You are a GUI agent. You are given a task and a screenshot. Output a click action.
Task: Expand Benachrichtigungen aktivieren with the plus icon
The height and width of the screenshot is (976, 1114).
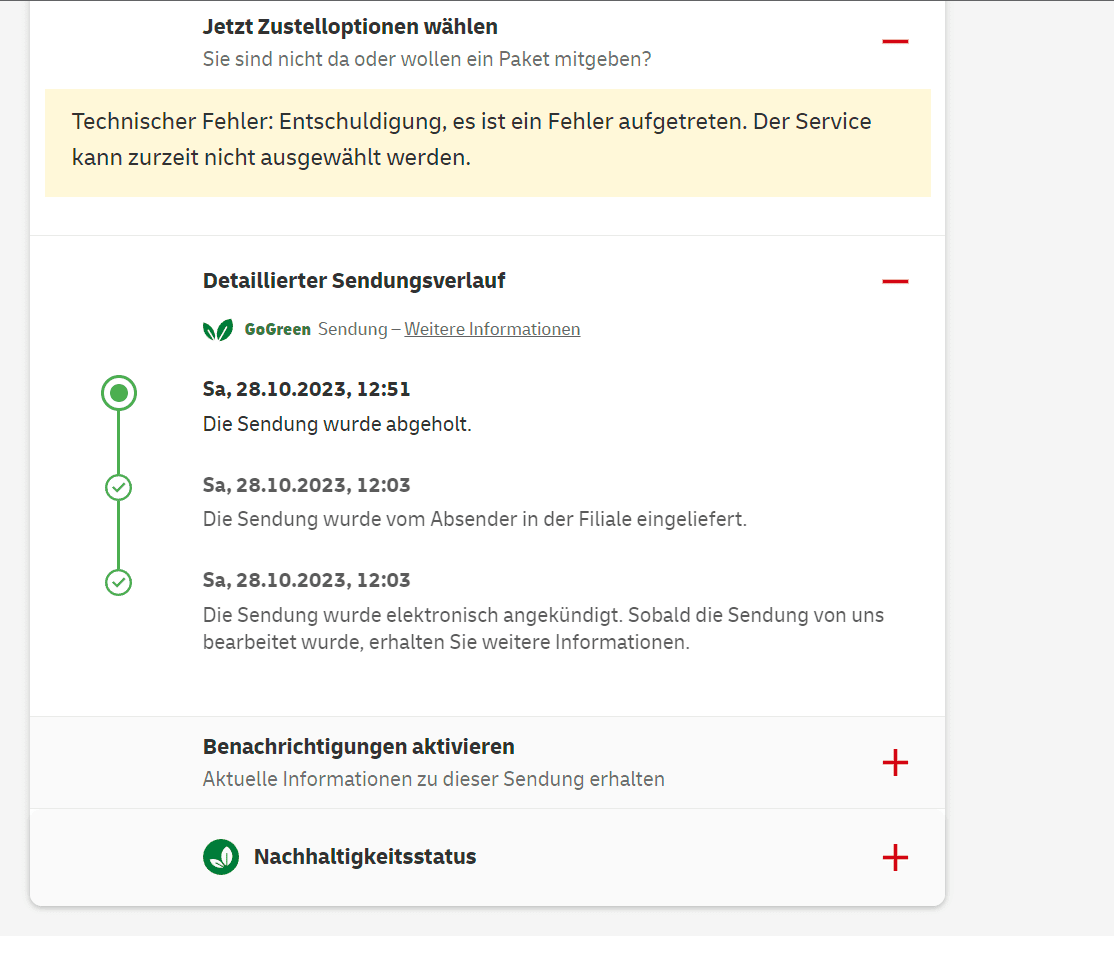click(895, 763)
